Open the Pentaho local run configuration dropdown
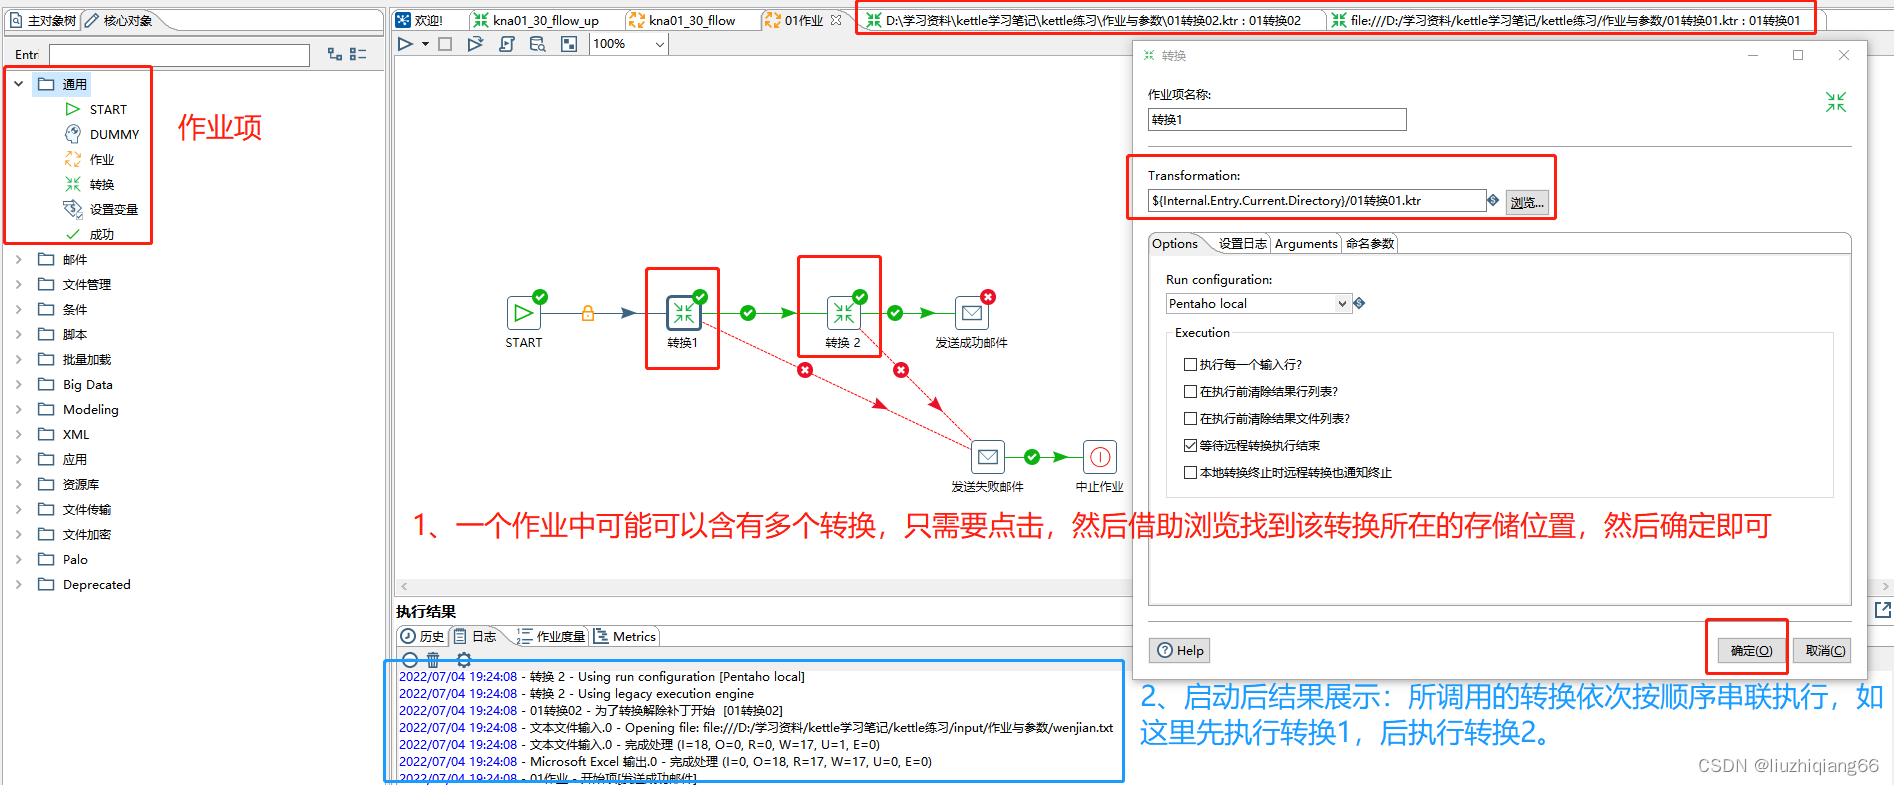The image size is (1894, 785). [1258, 303]
